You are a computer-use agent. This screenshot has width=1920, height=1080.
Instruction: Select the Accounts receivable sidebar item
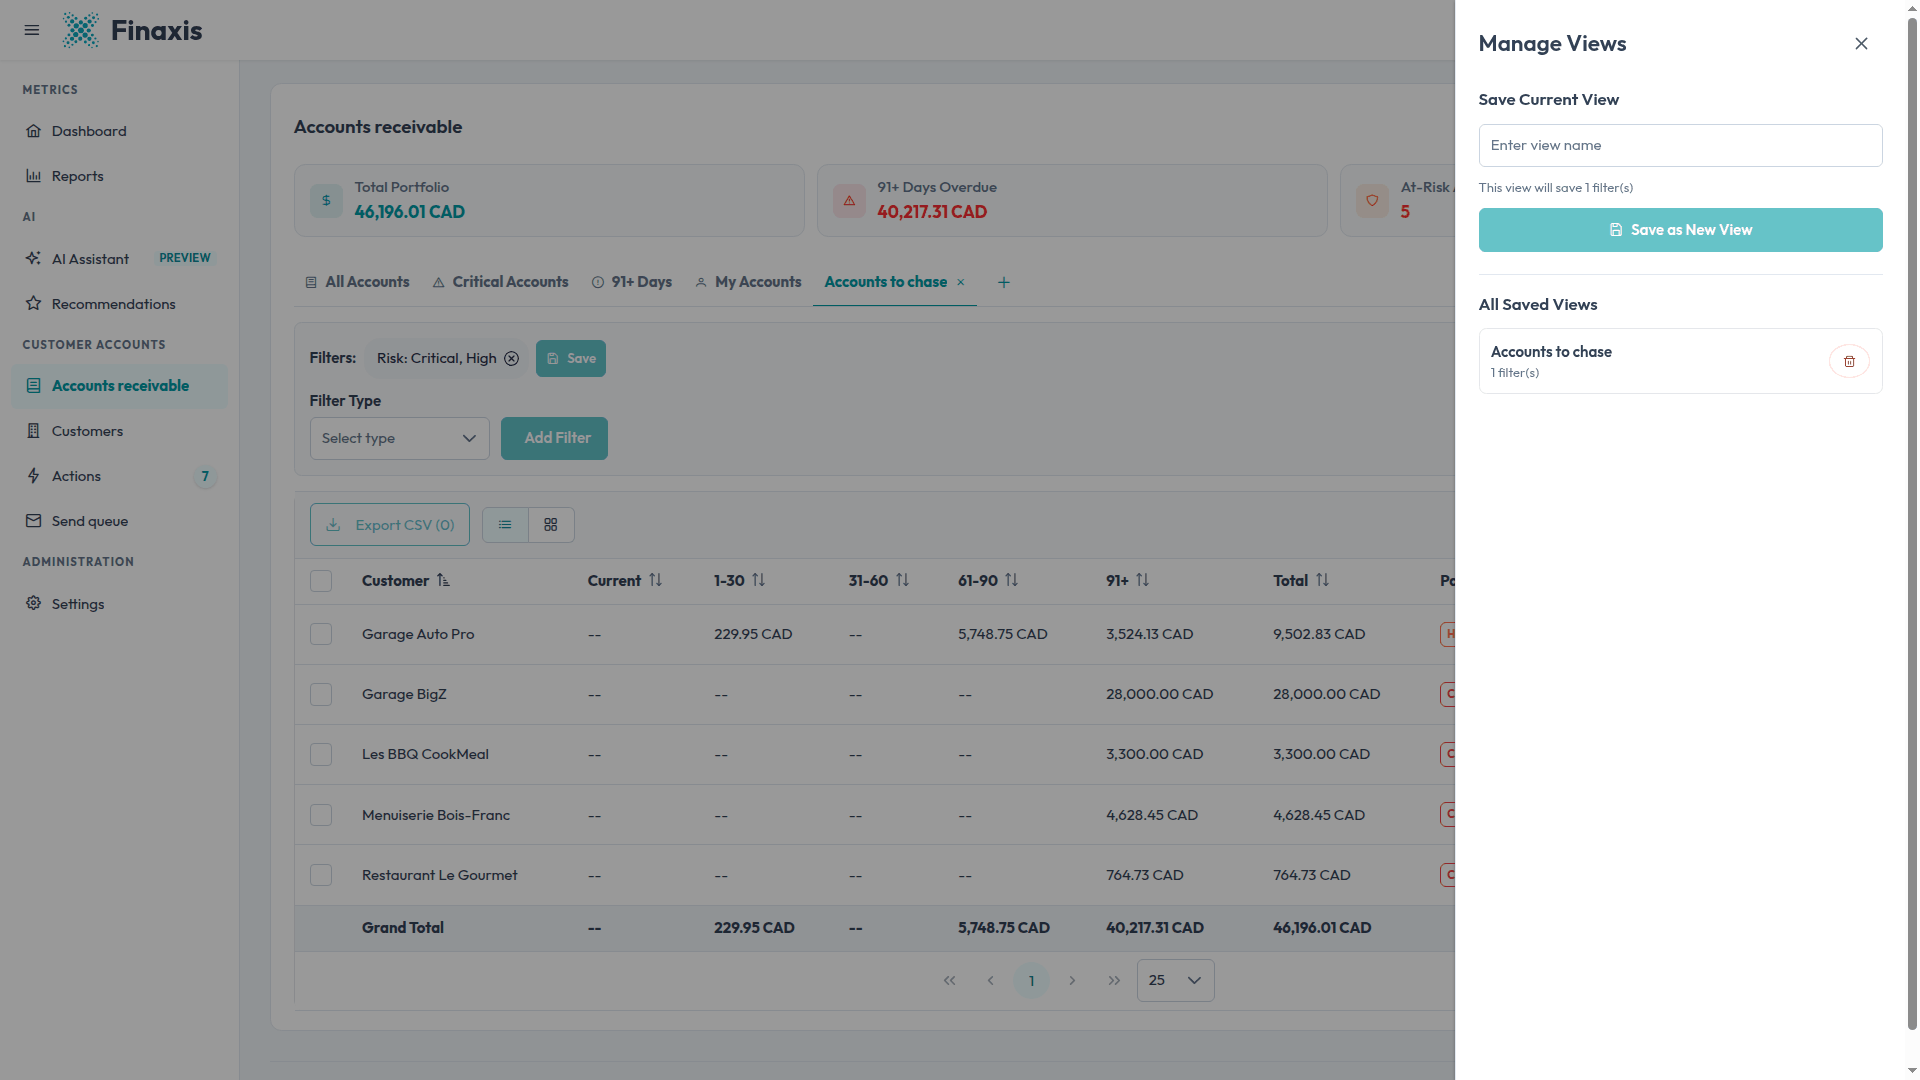coord(120,386)
